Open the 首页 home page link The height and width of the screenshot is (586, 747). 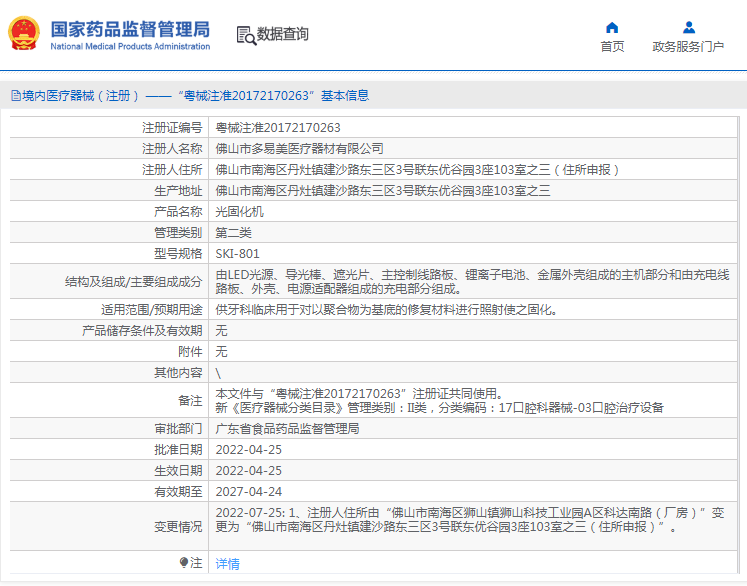[x=612, y=46]
